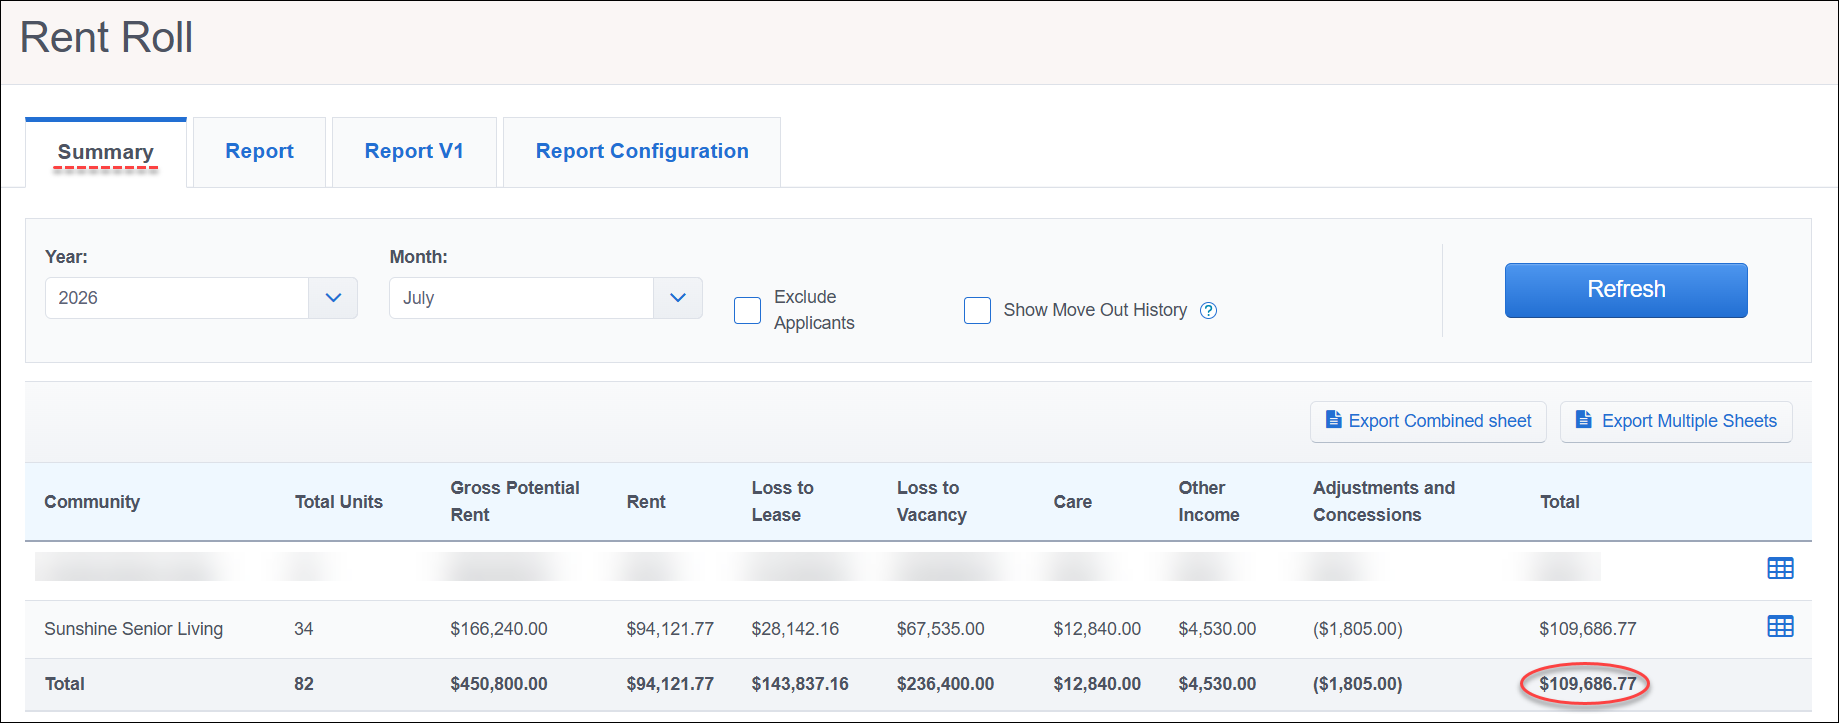Click the Year field showing 2026
This screenshot has width=1839, height=723.
click(177, 298)
